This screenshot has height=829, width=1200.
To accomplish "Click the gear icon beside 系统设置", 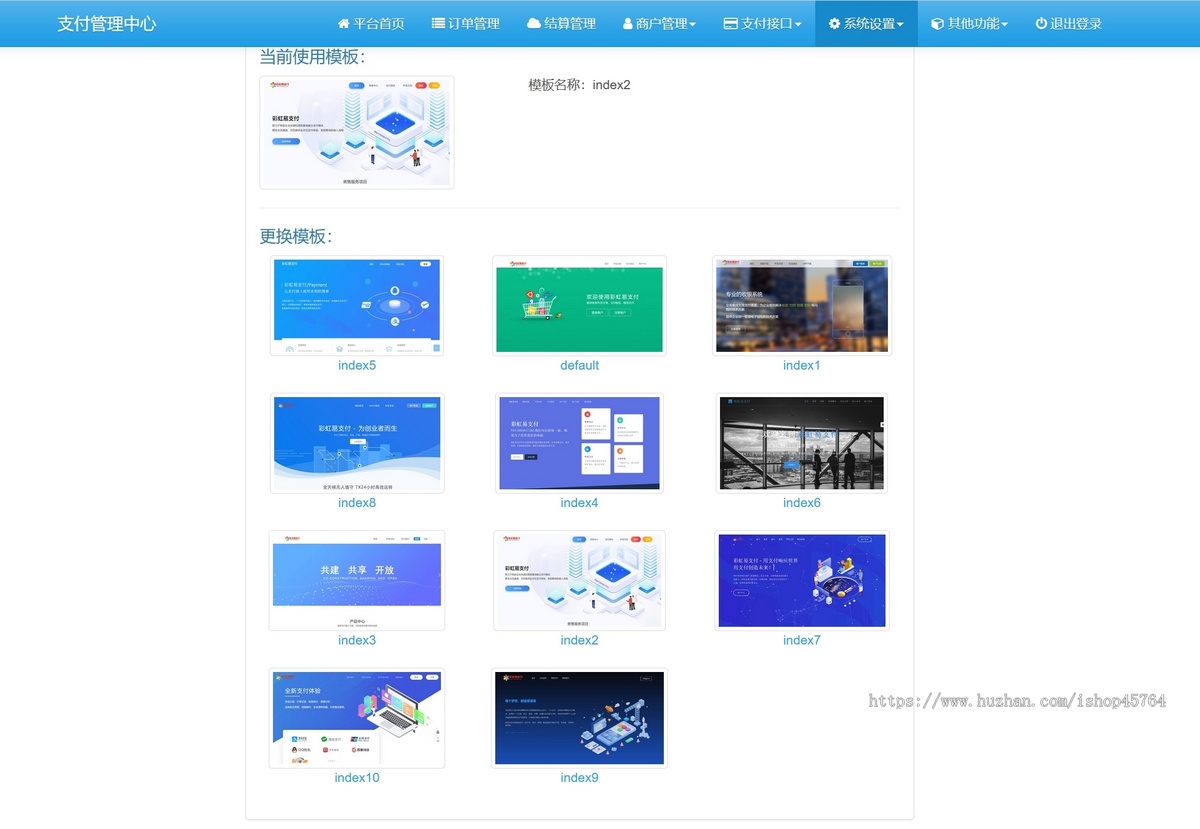I will pos(834,23).
